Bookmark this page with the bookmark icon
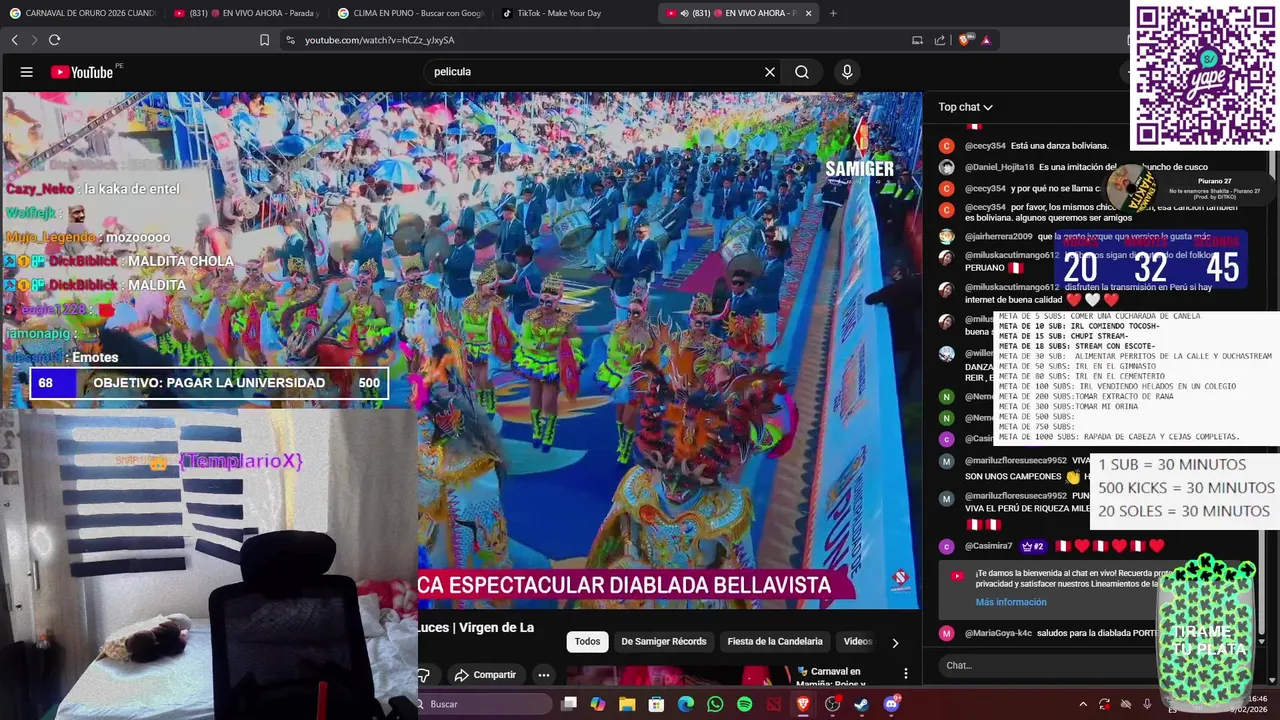Screen dimensions: 1280x720 [x=264, y=40]
